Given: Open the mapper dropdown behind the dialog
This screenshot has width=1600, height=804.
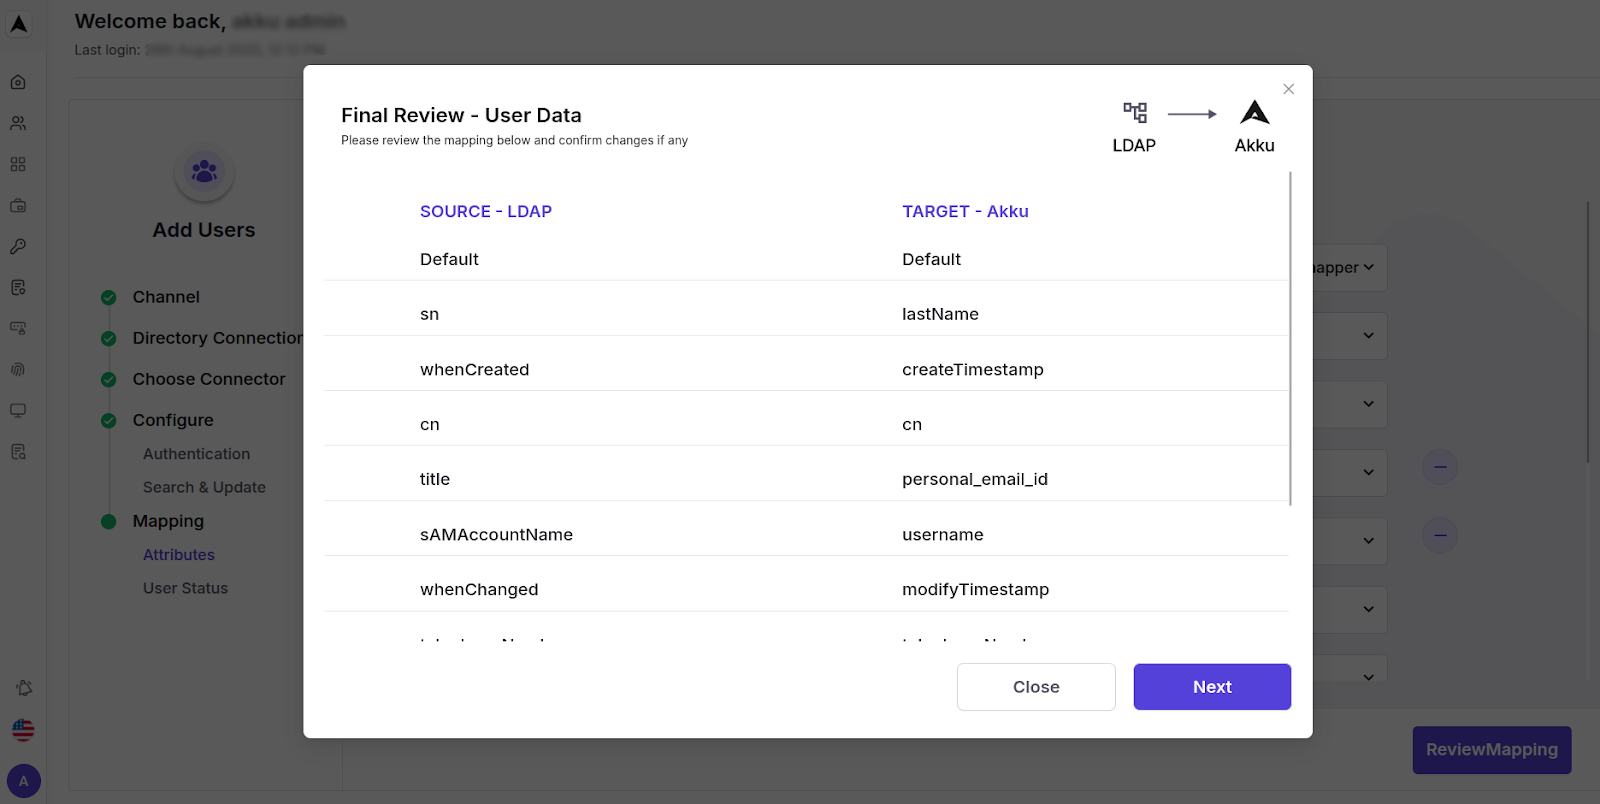Looking at the screenshot, I should coord(1348,268).
